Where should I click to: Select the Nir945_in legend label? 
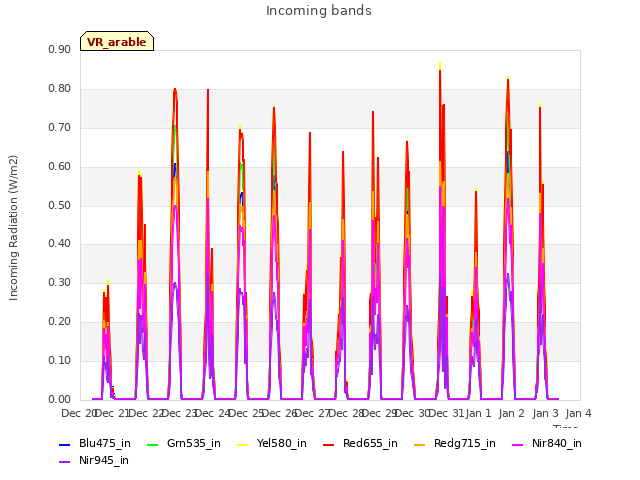pyautogui.click(x=104, y=461)
